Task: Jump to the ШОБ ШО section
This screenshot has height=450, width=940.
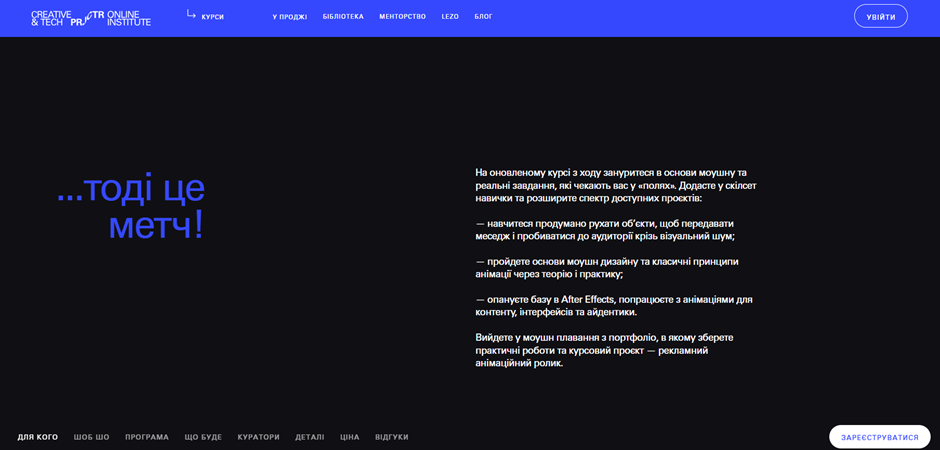Action: (x=92, y=437)
